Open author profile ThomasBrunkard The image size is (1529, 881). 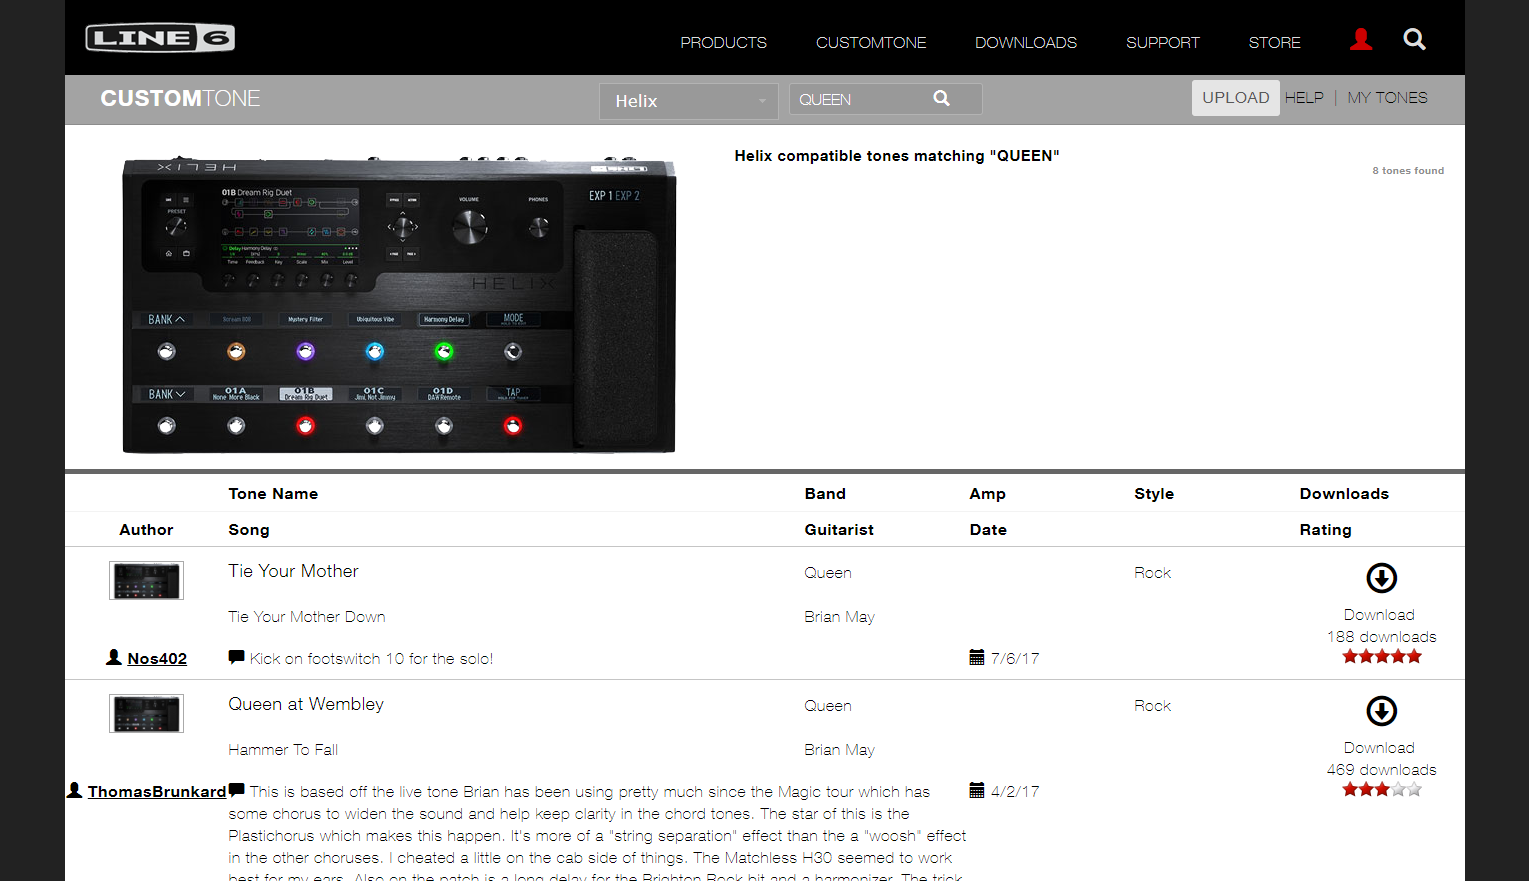coord(157,792)
